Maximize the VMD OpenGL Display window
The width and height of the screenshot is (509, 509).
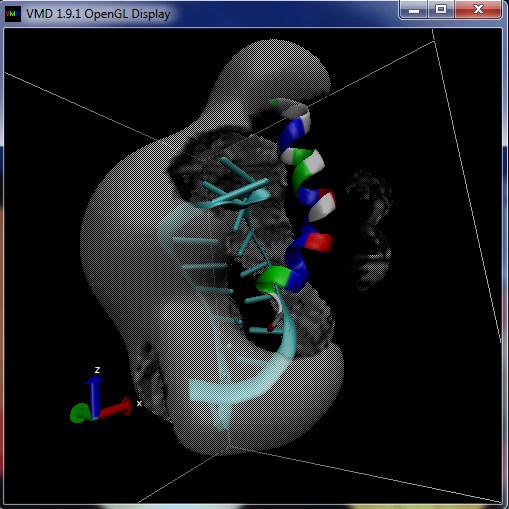441,9
